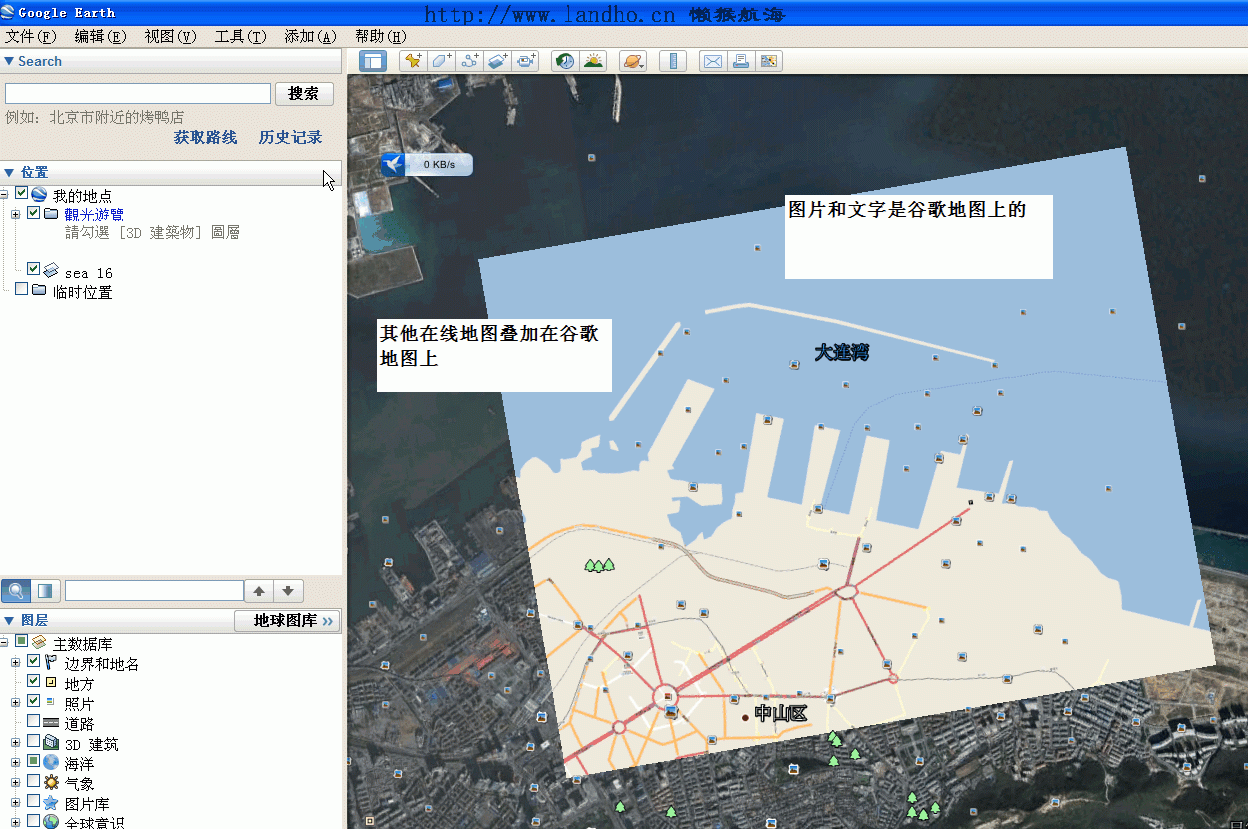Open the 地球图库 gallery button

(x=287, y=620)
